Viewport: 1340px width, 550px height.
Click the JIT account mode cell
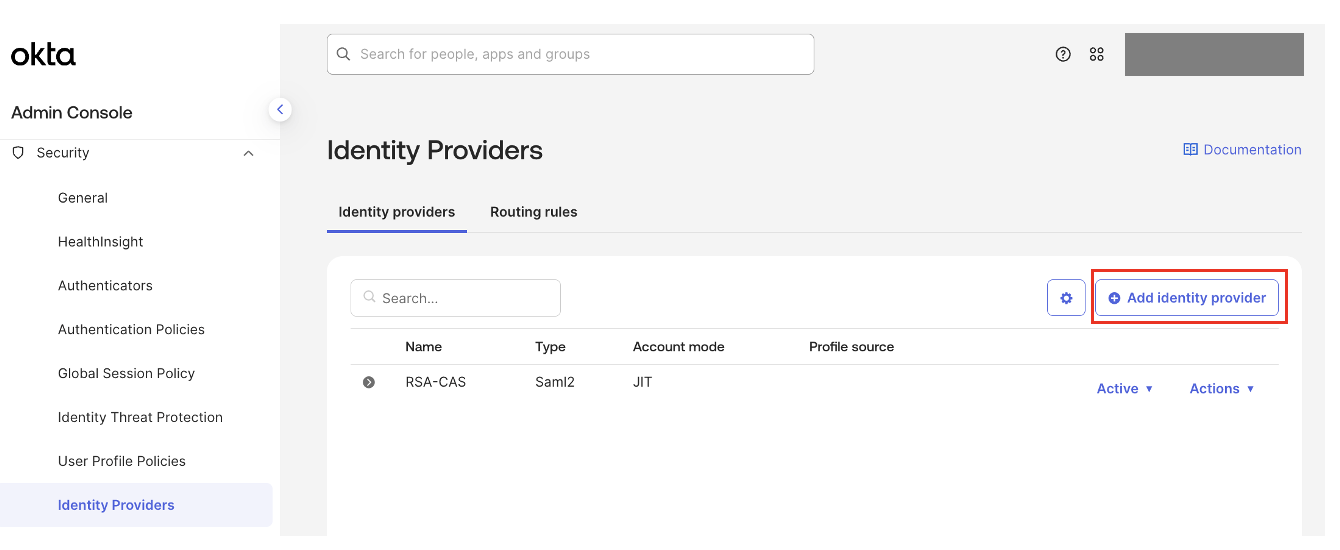642,382
